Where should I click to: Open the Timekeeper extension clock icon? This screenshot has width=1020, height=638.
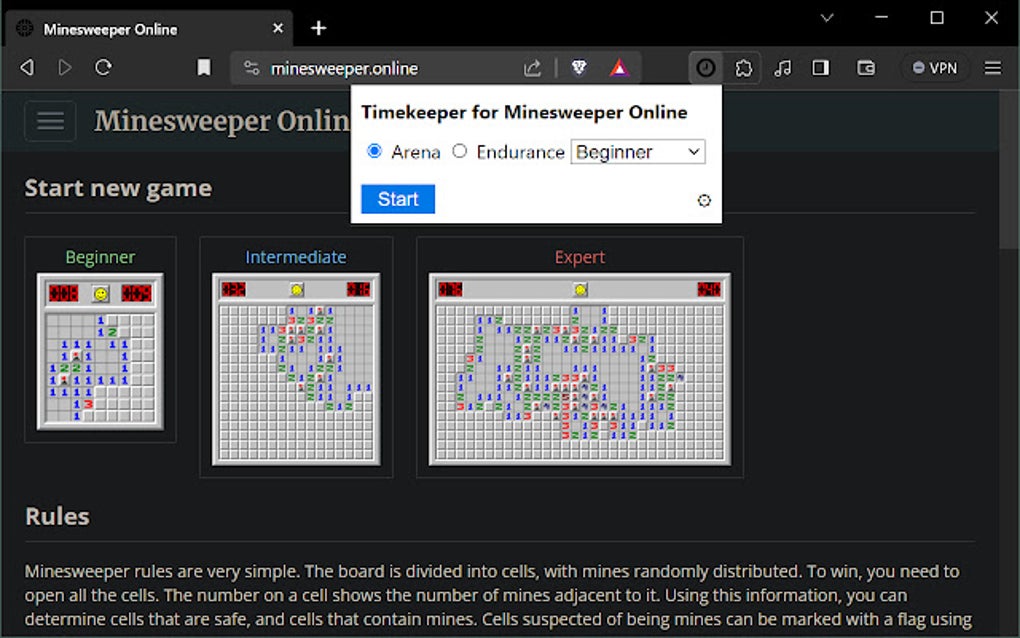tap(706, 67)
